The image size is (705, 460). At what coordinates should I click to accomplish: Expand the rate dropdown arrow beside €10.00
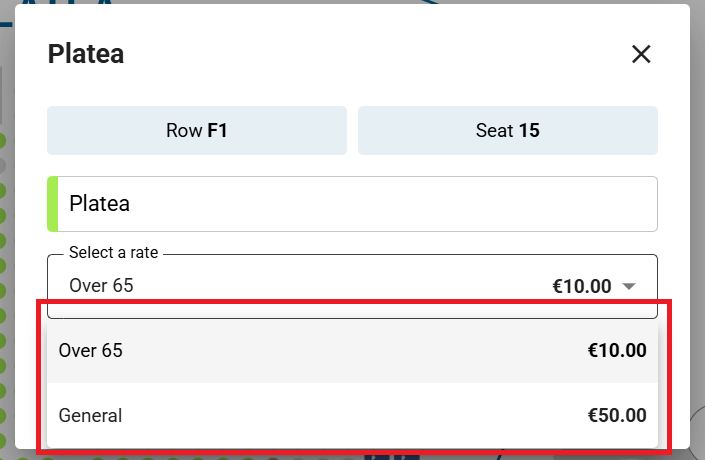tap(629, 286)
